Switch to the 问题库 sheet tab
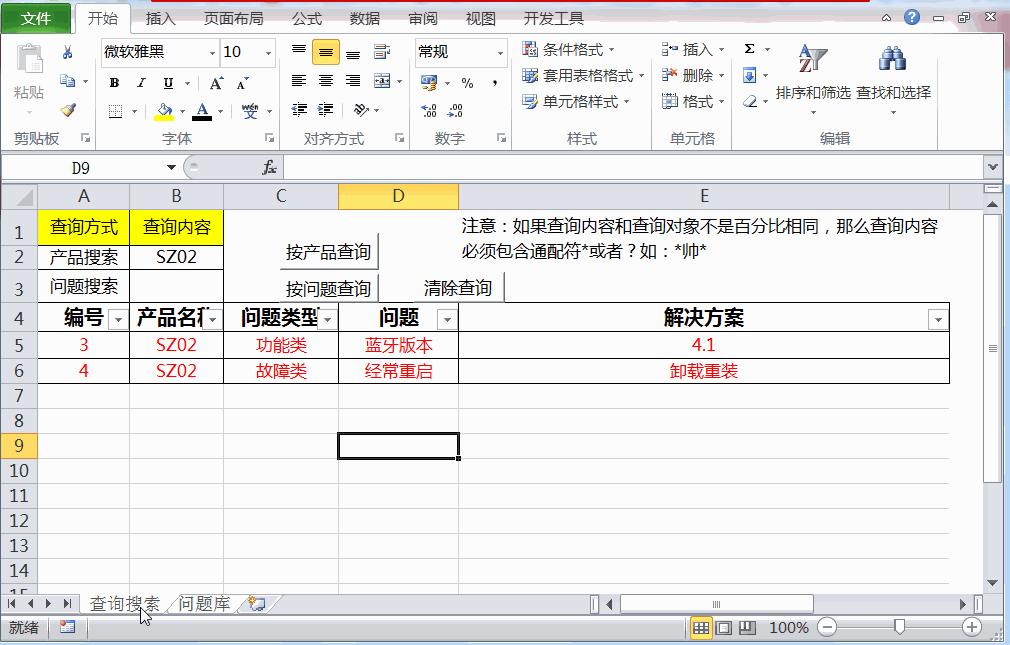1010x645 pixels. click(x=204, y=603)
